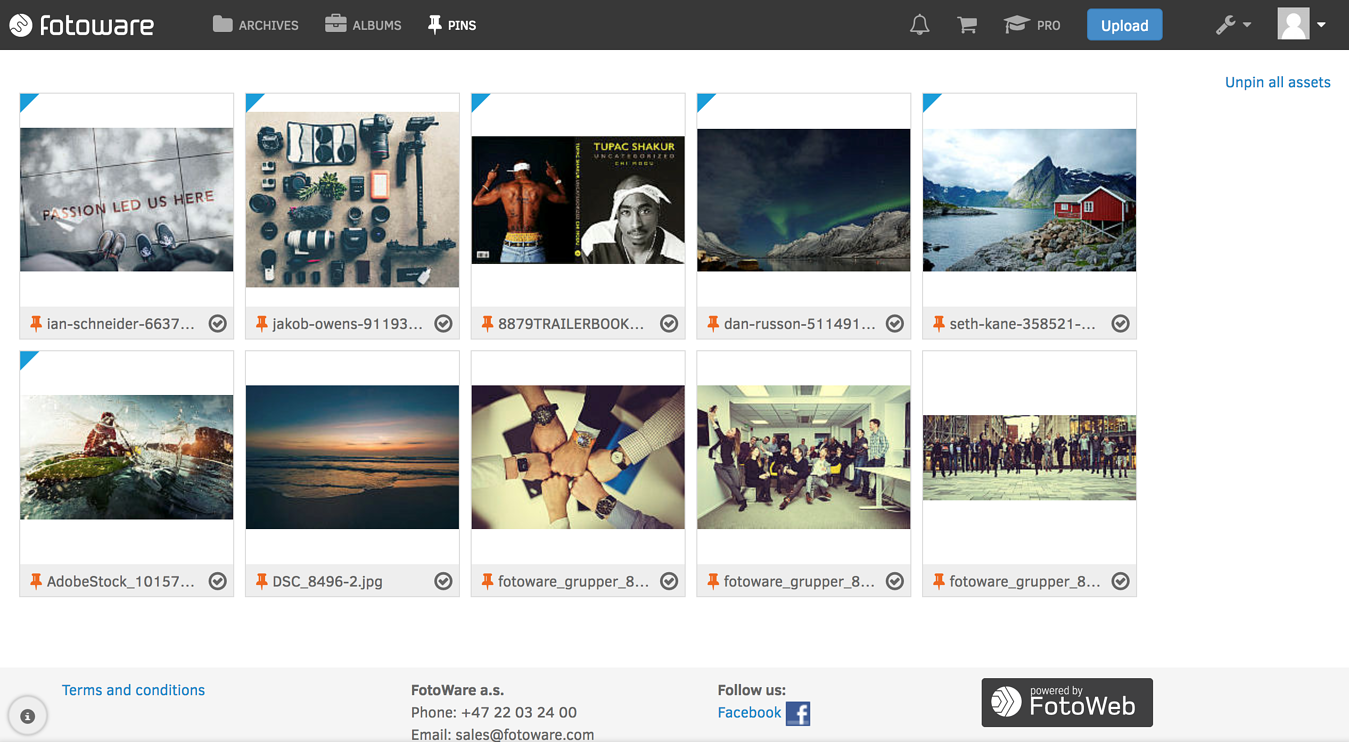Select the seth-kane-358521 asset checkmark
Screen dimensions: 1349x742
click(1121, 323)
